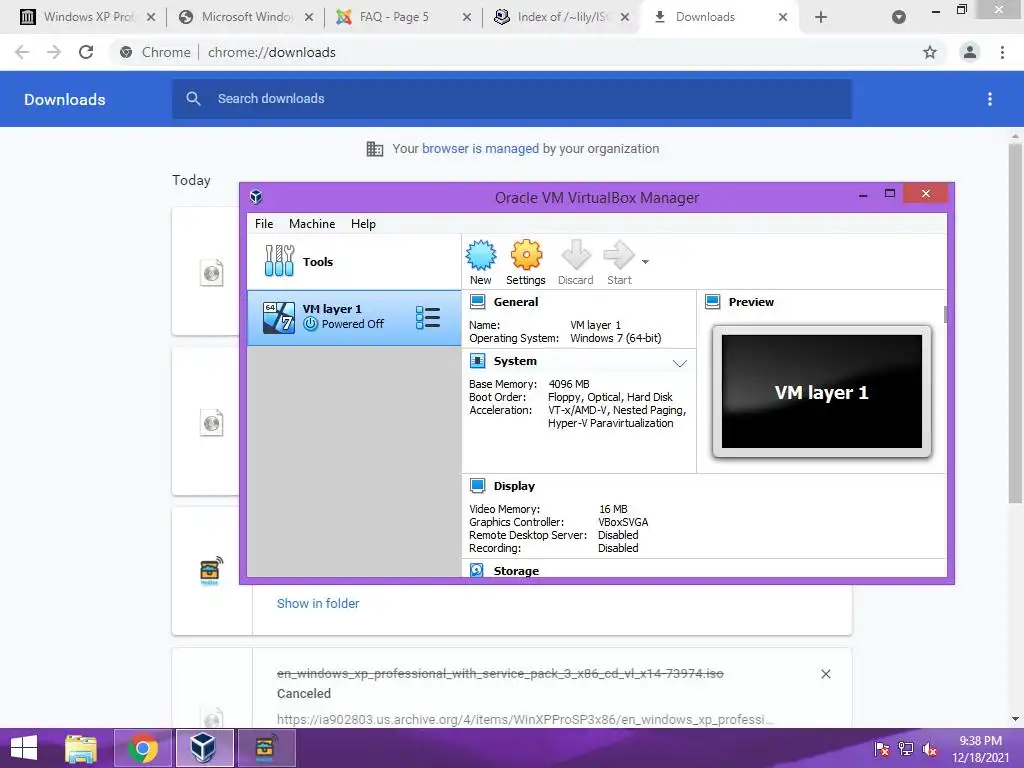The image size is (1024, 768).
Task: Click the muted volume tray icon
Action: click(930, 749)
